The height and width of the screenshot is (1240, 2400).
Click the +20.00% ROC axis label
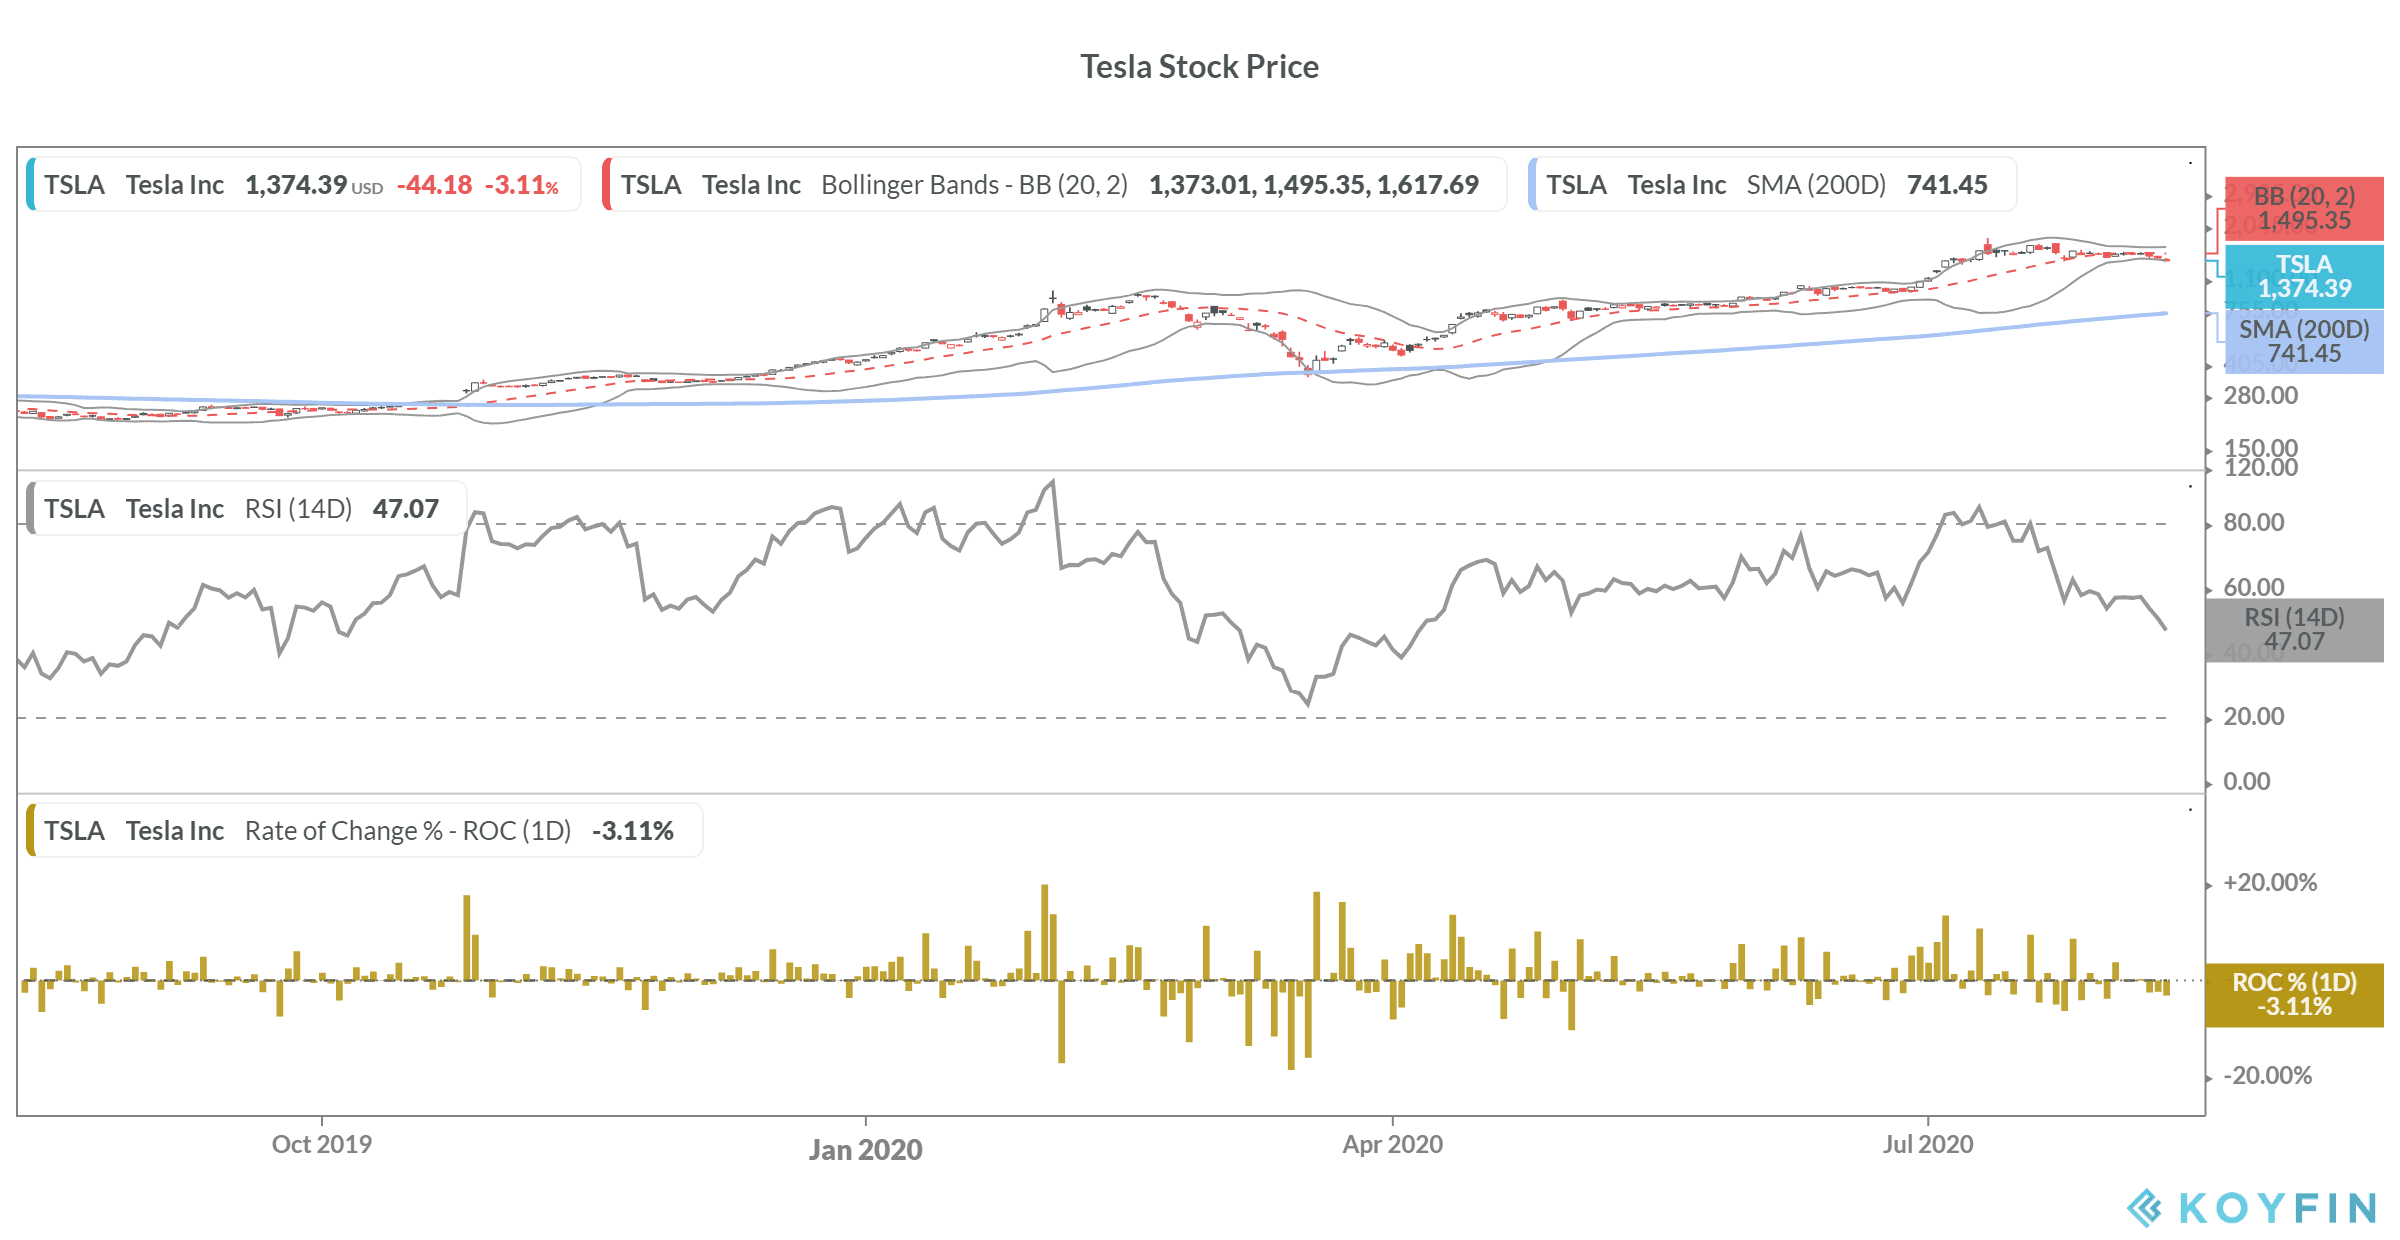point(2269,882)
